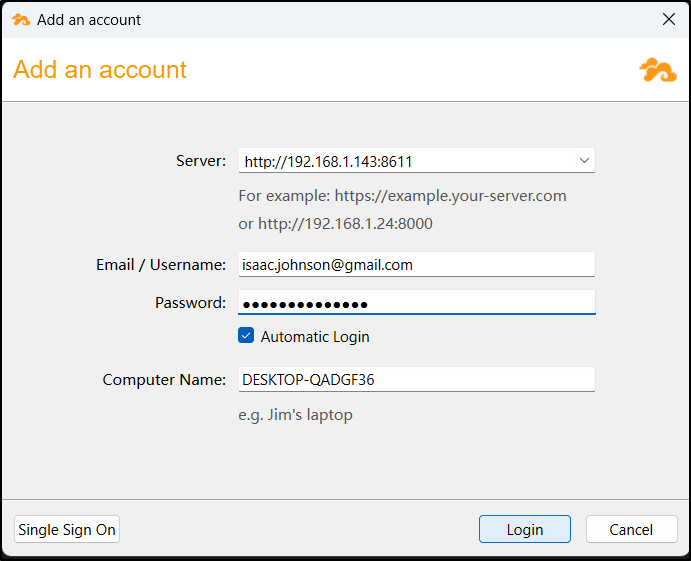Click the example server URL hint text
691x561 pixels.
click(x=402, y=196)
